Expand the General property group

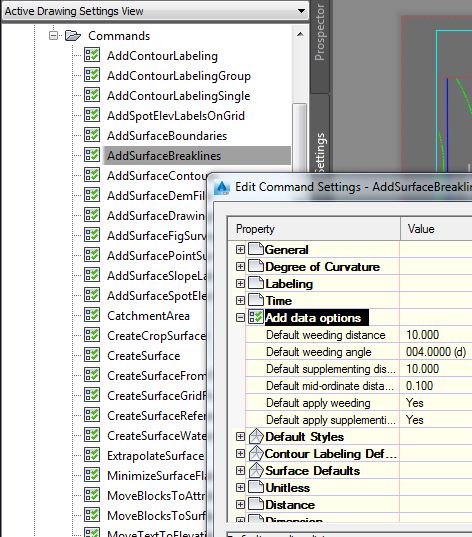click(240, 249)
